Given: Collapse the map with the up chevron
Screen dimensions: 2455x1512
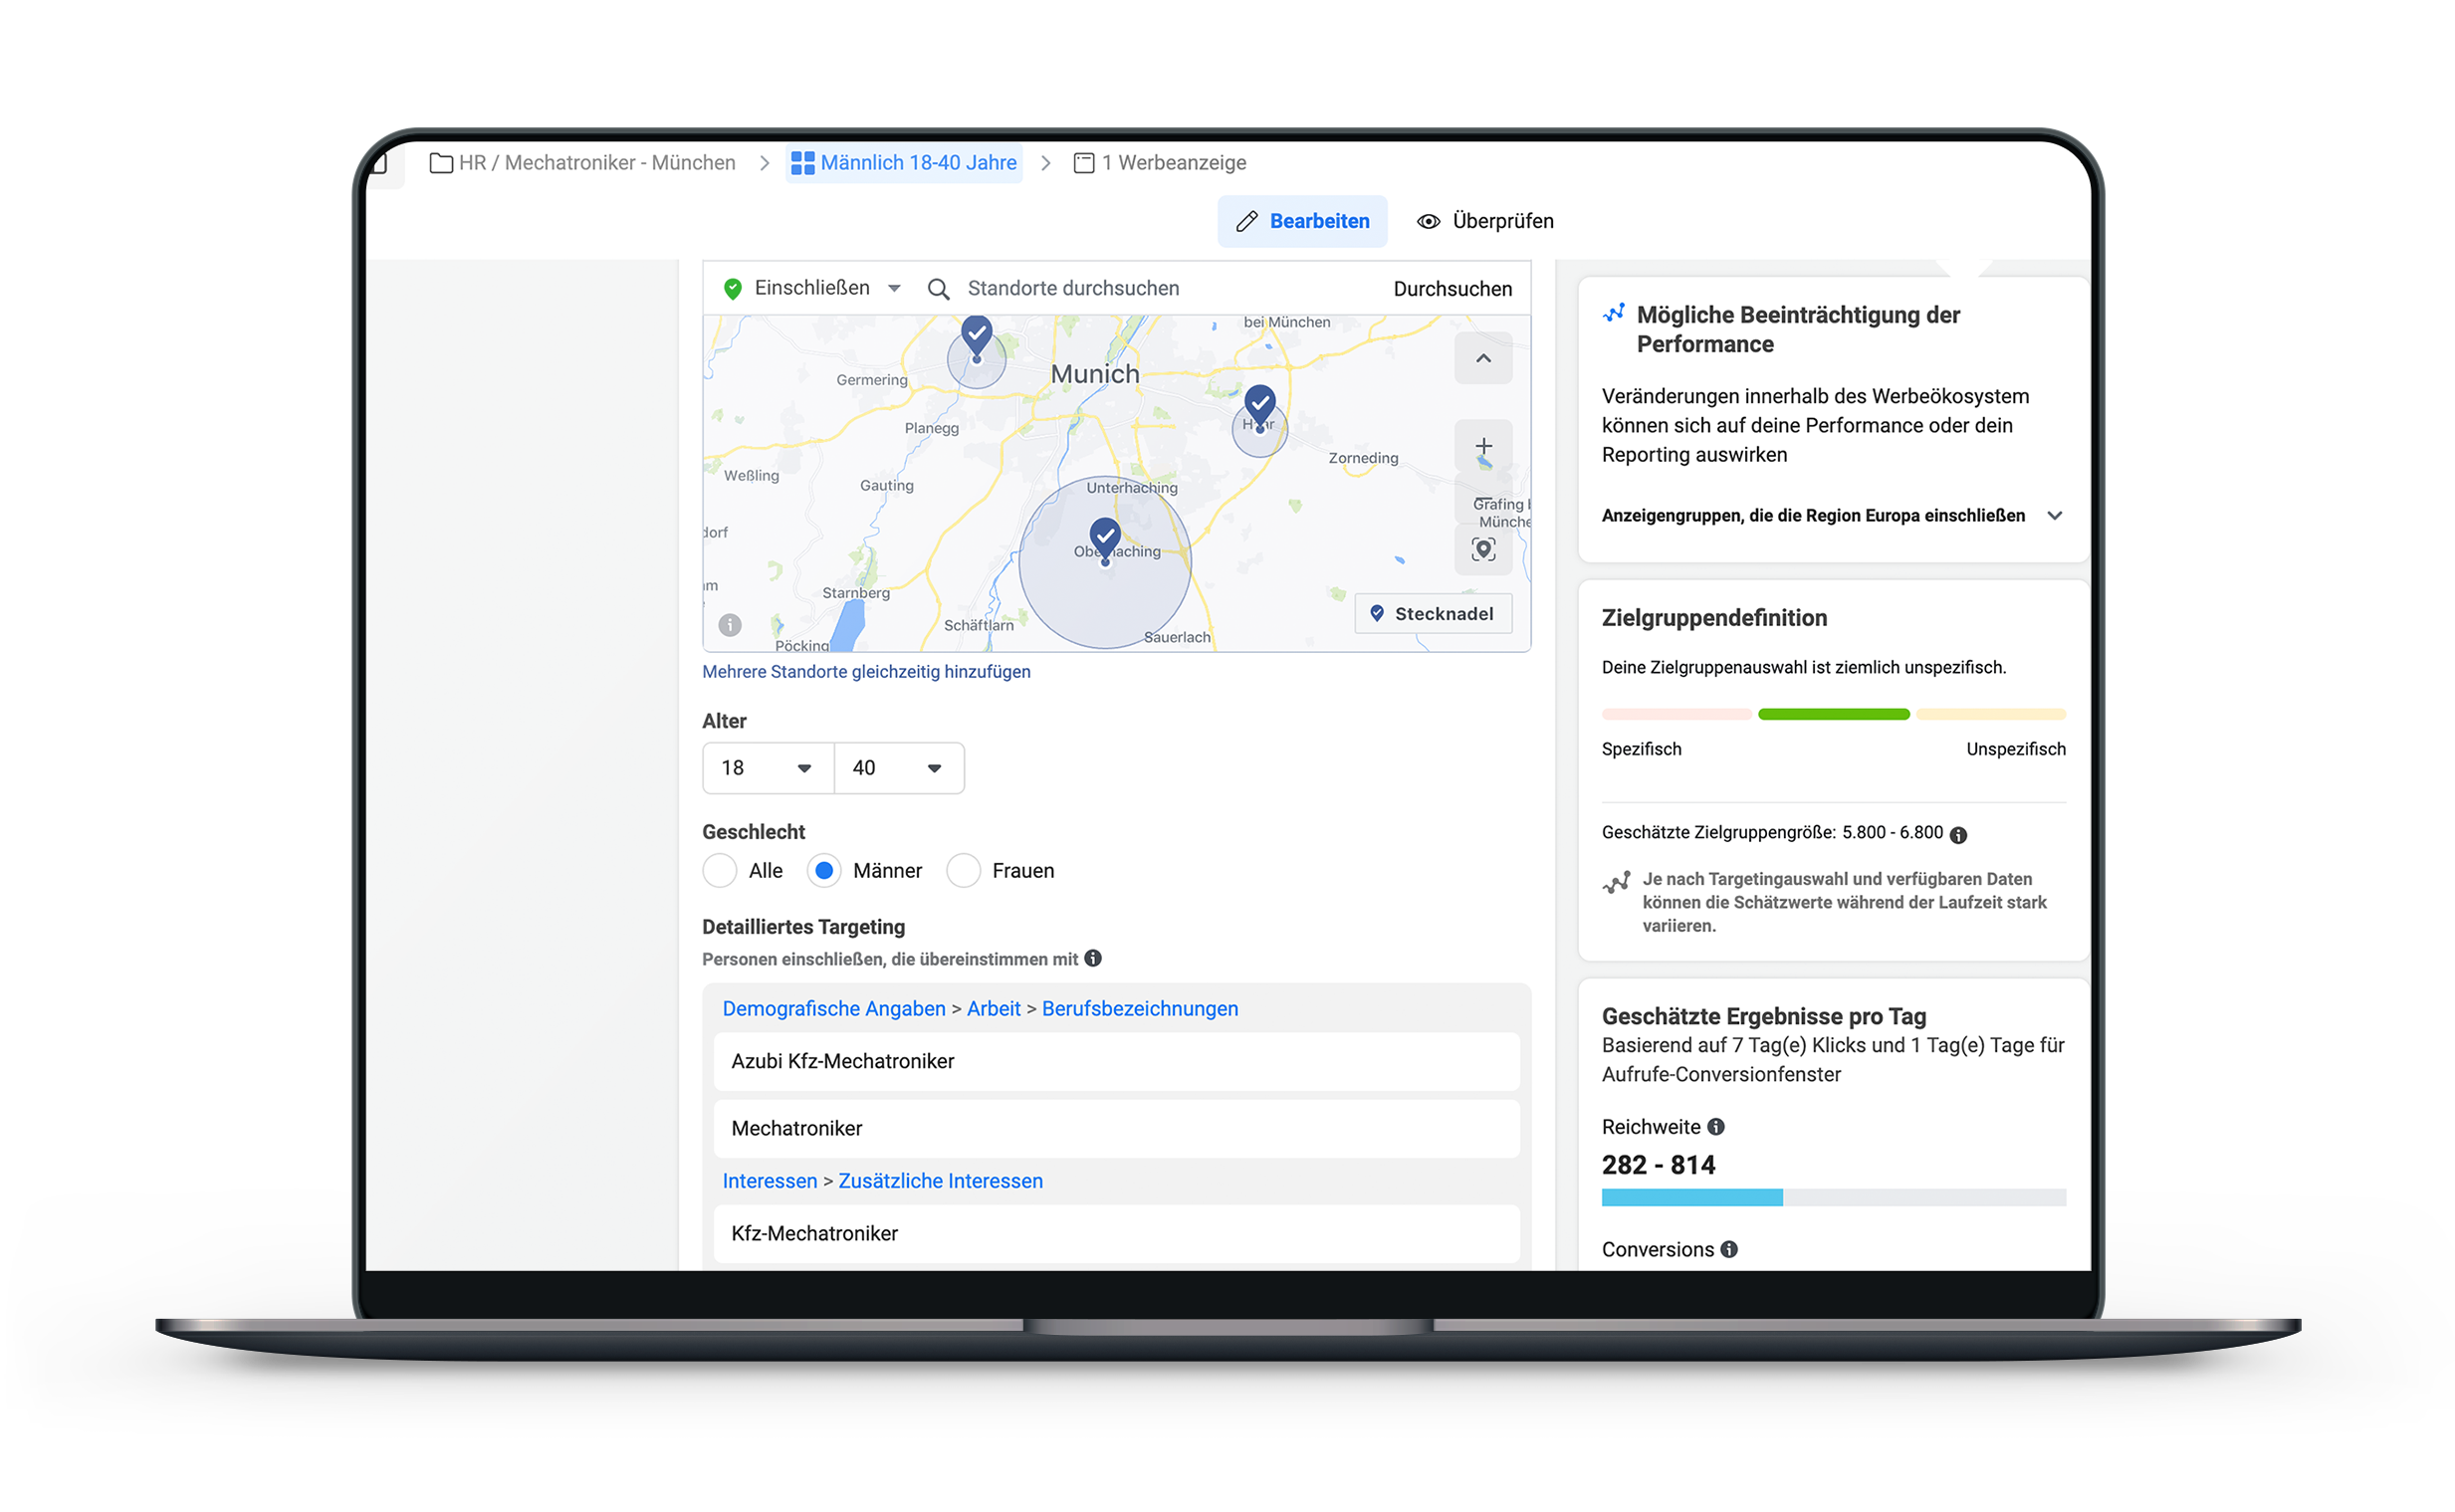Looking at the screenshot, I should pyautogui.click(x=1483, y=358).
